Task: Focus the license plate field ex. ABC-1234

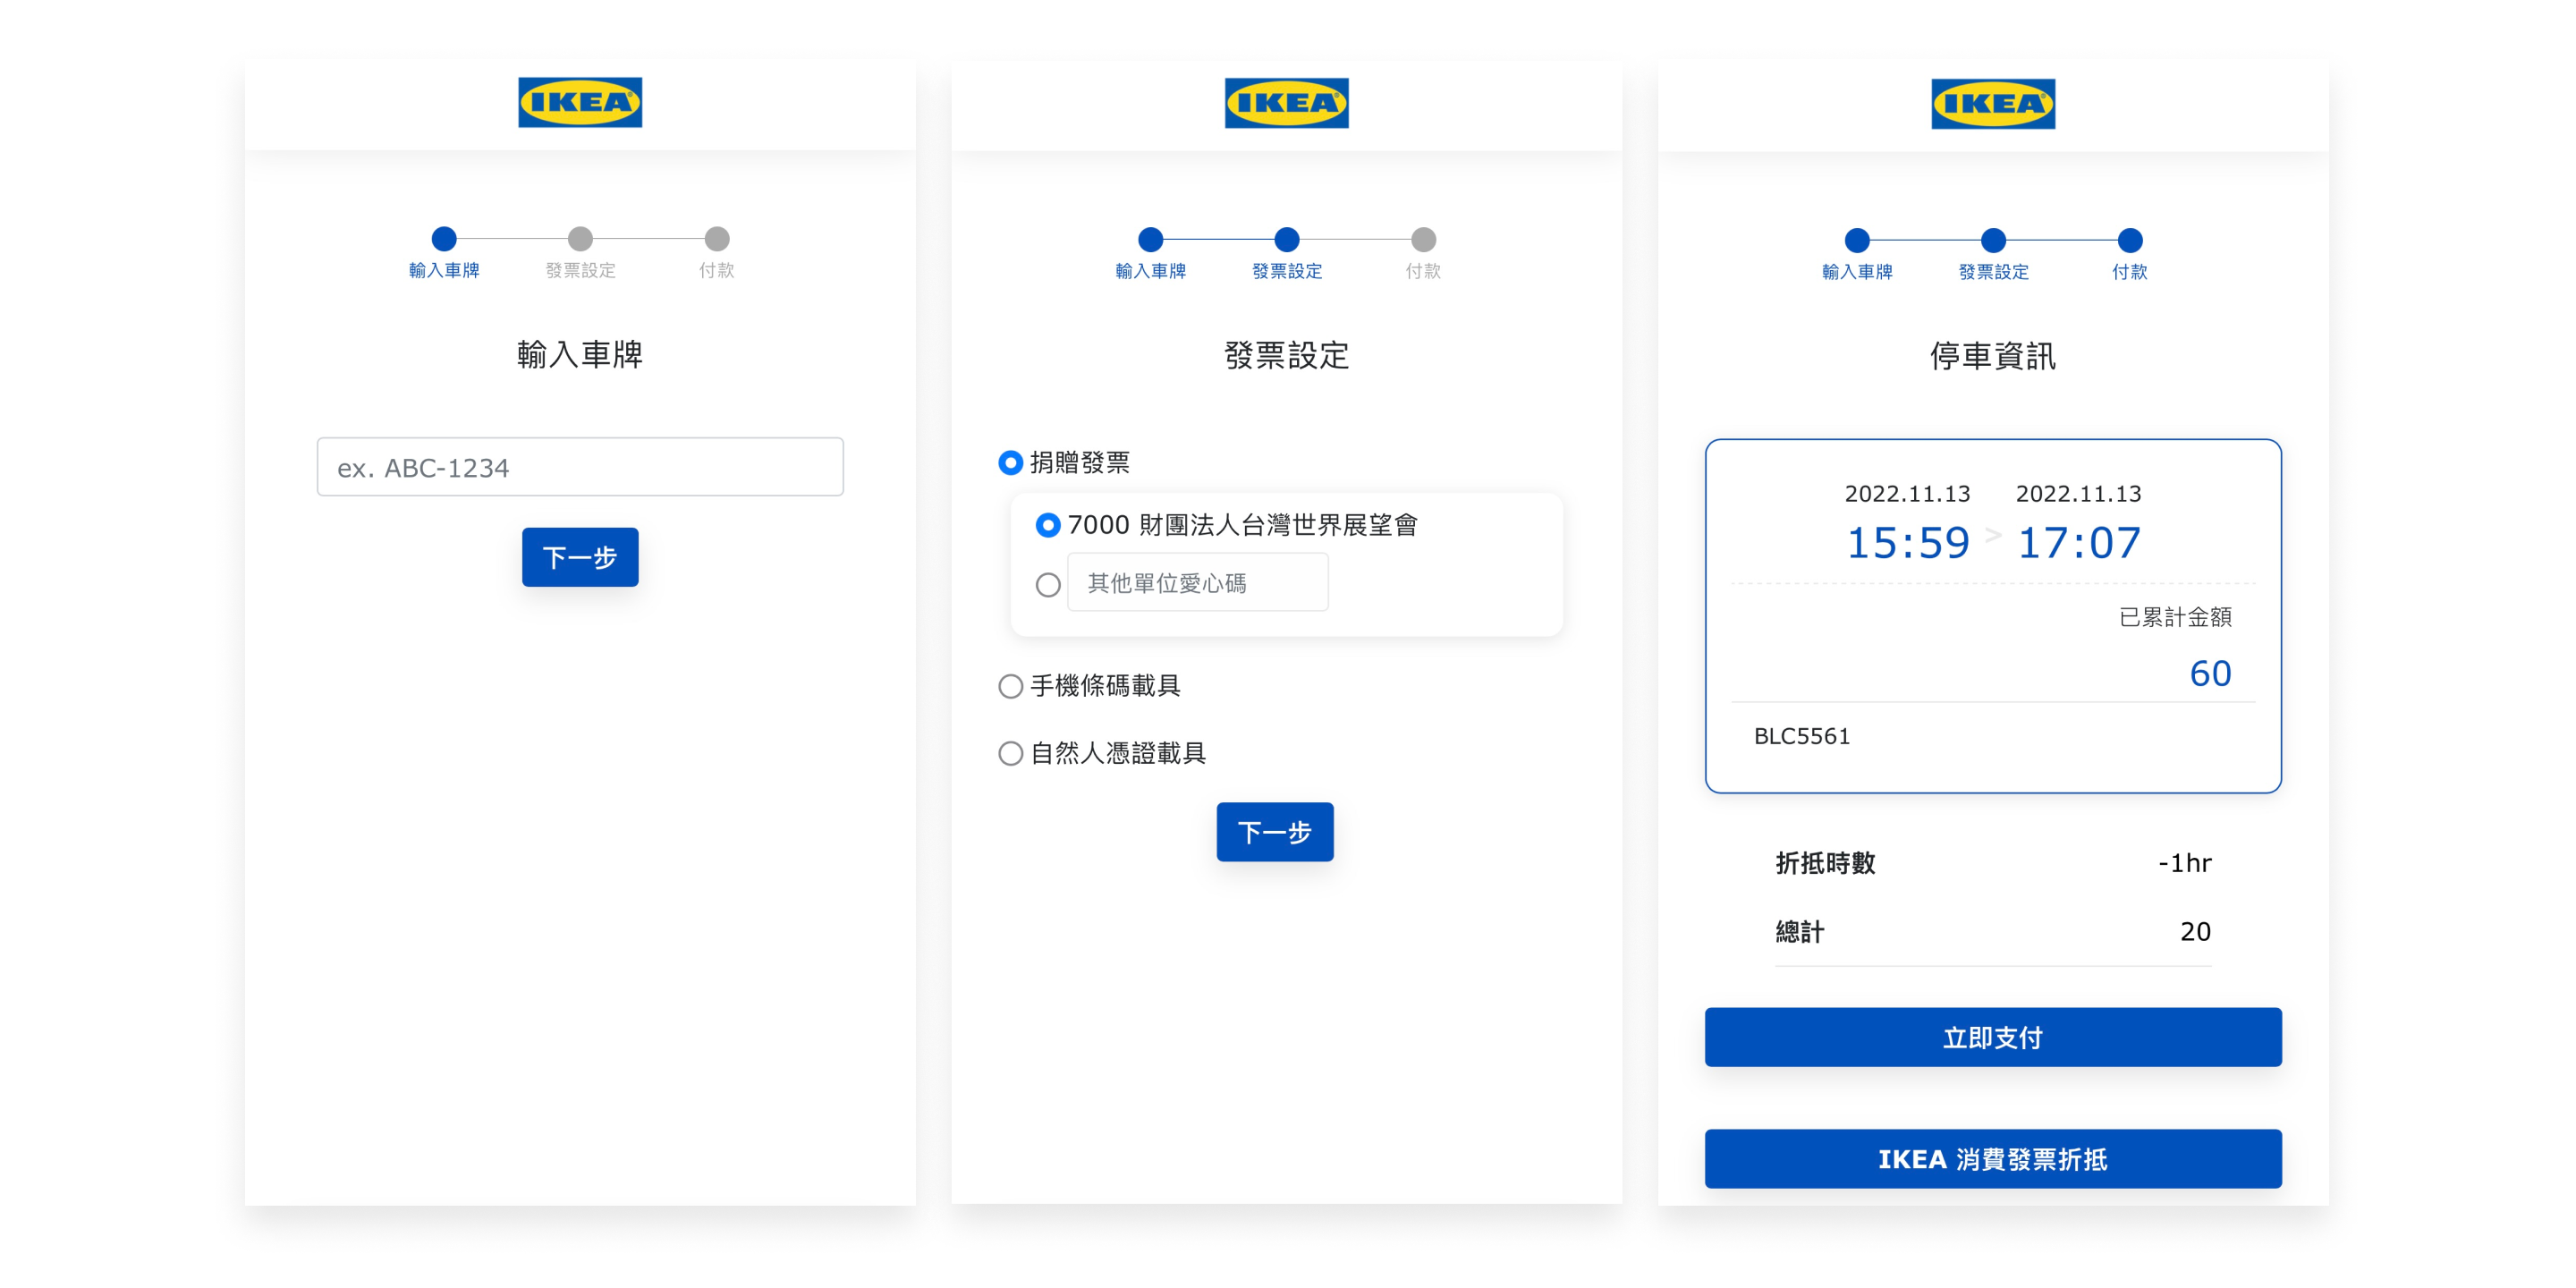Action: pos(580,467)
